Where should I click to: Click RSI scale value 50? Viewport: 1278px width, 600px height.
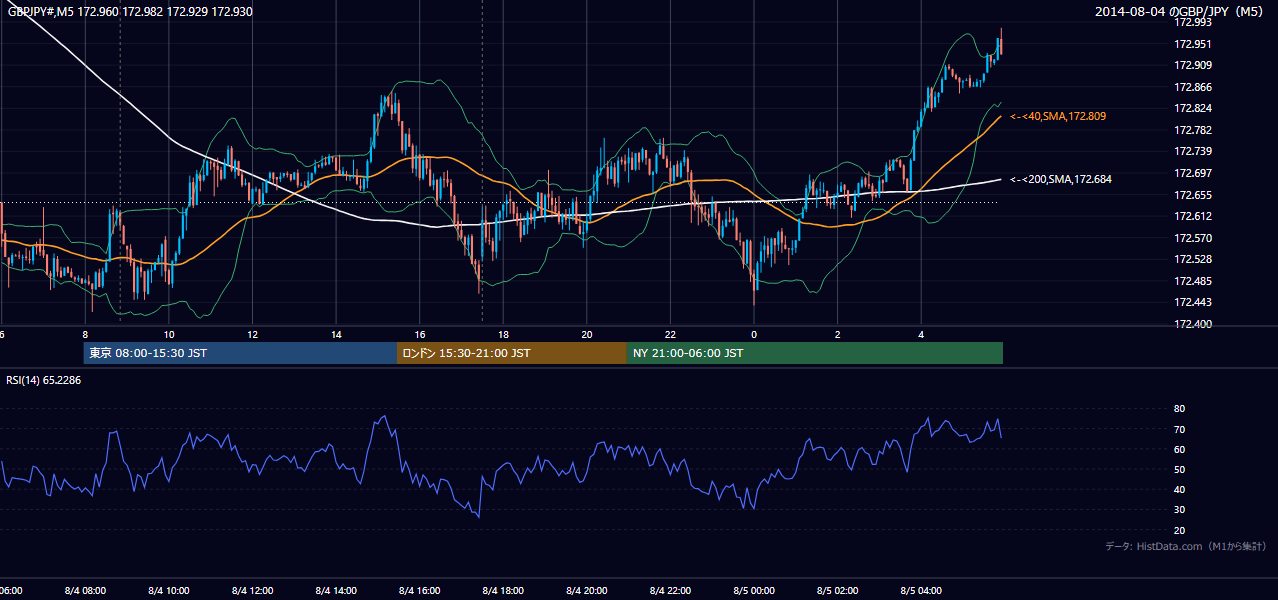pyautogui.click(x=1179, y=469)
